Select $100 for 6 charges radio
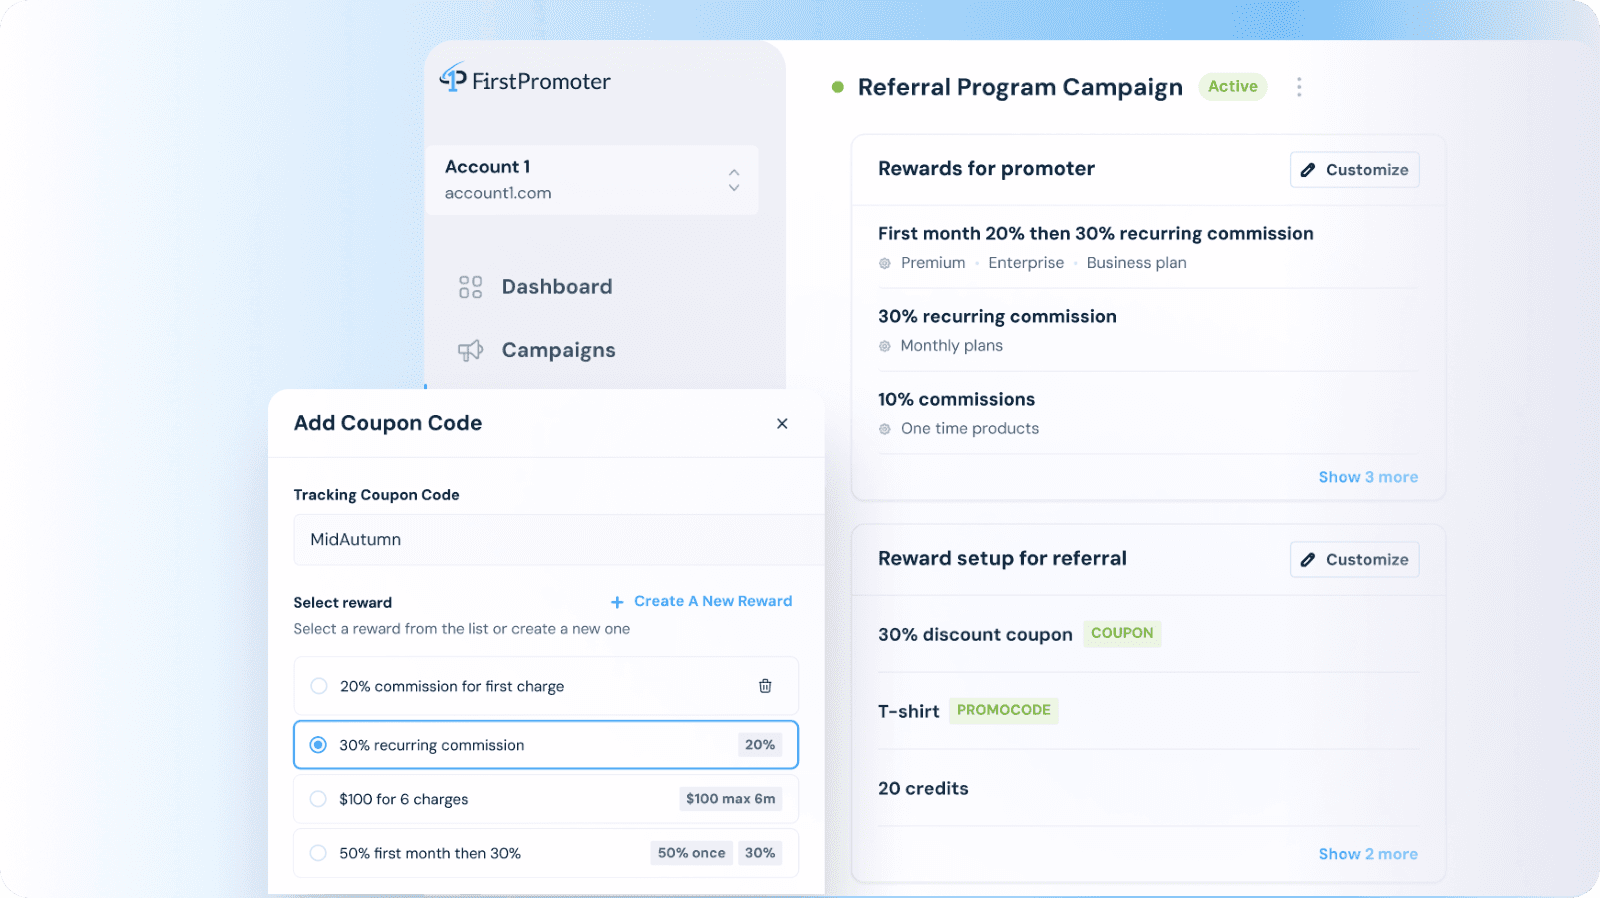The width and height of the screenshot is (1600, 898). tap(318, 799)
